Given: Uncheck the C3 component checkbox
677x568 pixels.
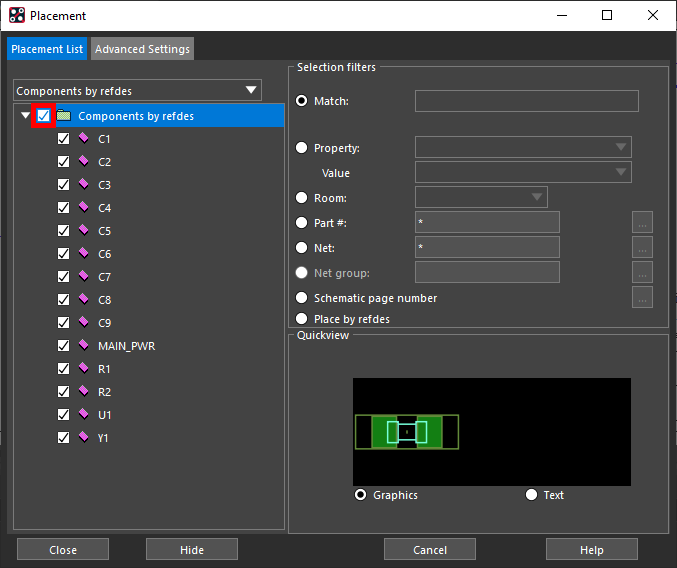Looking at the screenshot, I should point(63,184).
